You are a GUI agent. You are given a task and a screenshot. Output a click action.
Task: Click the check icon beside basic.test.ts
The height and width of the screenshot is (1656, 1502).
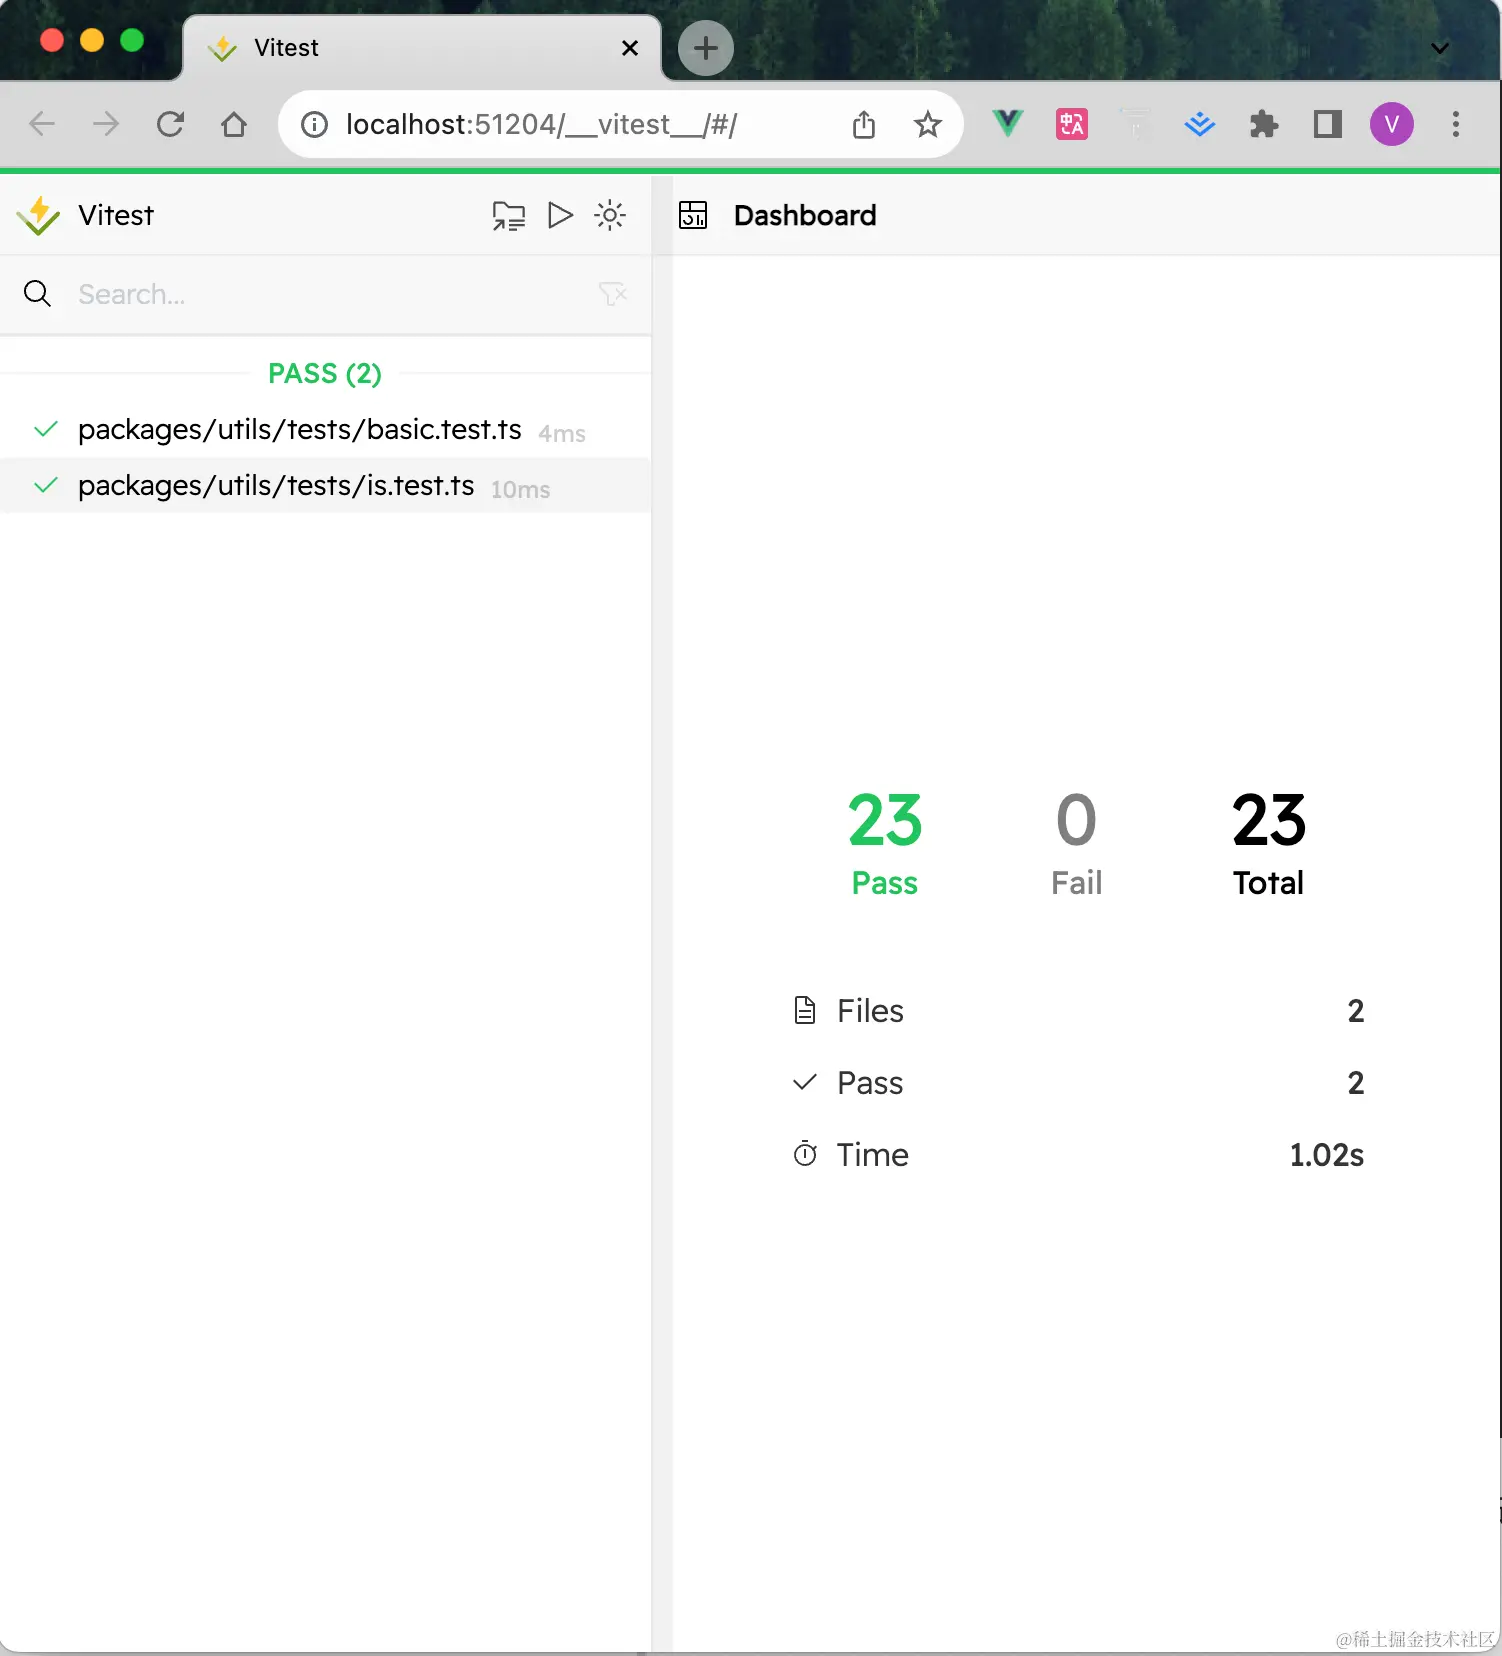[46, 430]
